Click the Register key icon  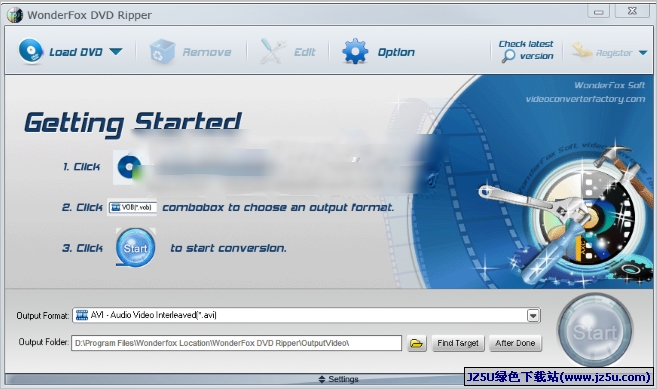582,52
